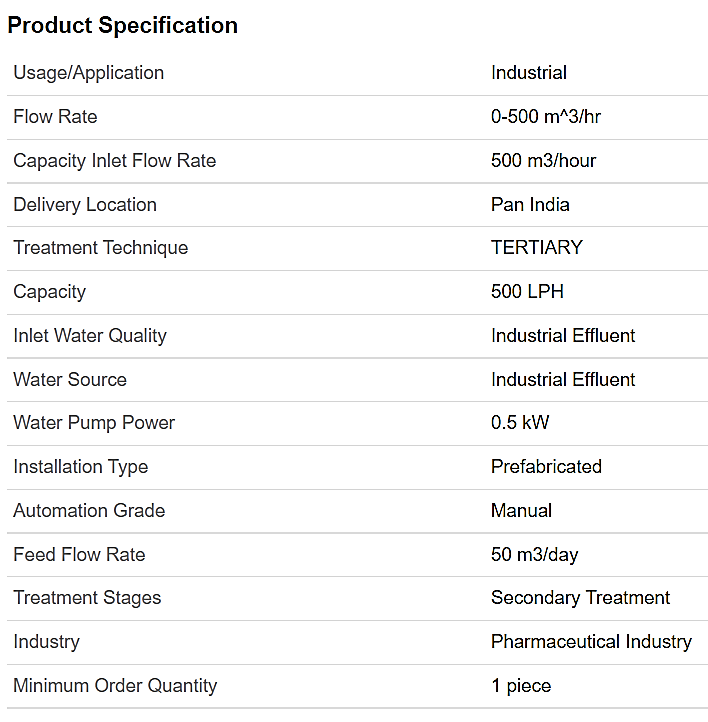Image resolution: width=708 pixels, height=722 pixels.
Task: Click the Inlet Water Quality label
Action: [90, 336]
